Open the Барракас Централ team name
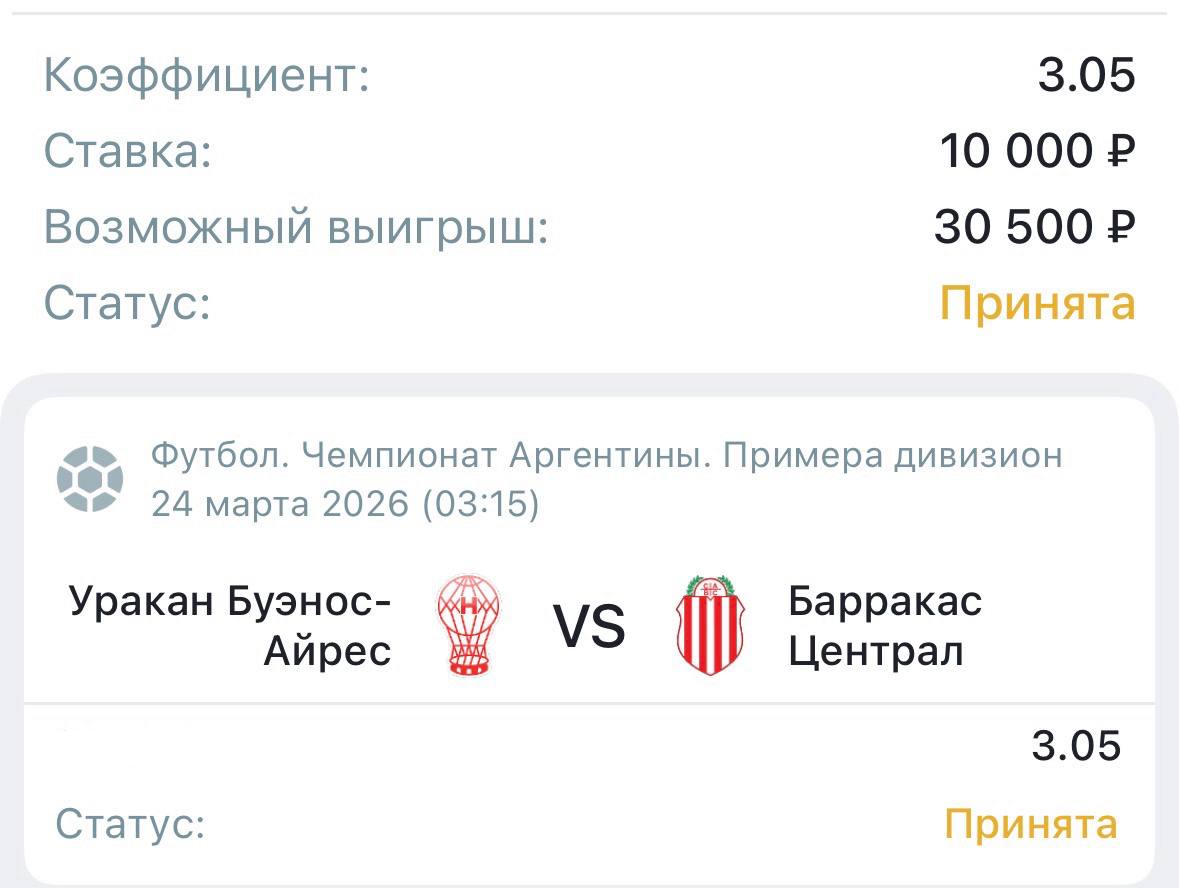Image resolution: width=1179 pixels, height=888 pixels. click(885, 627)
